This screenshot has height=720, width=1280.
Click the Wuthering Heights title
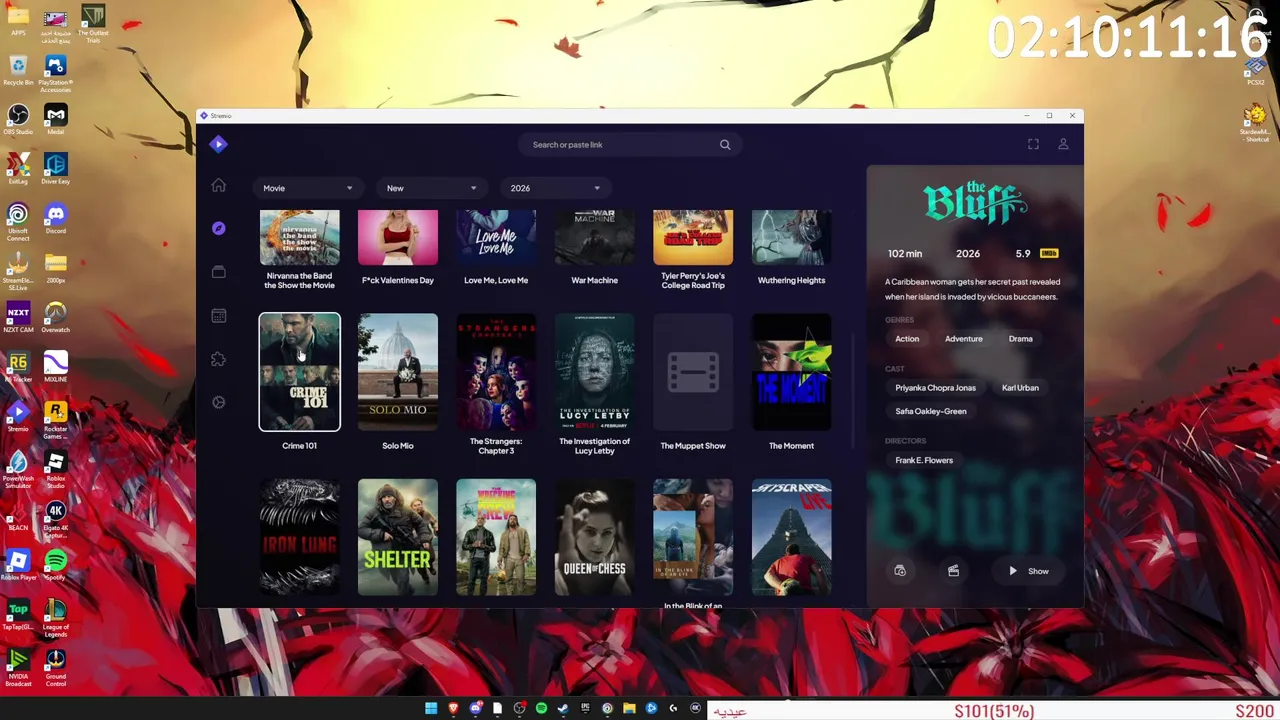click(x=791, y=280)
